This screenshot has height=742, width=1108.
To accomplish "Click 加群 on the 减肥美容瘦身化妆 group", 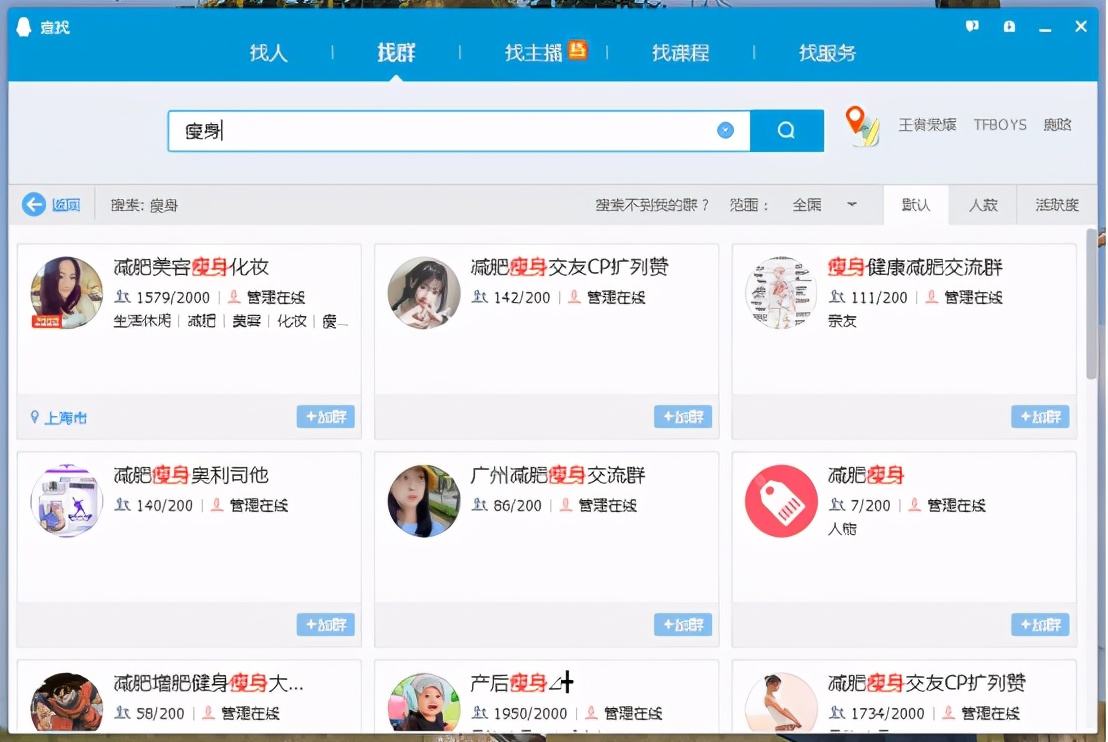I will [x=326, y=416].
